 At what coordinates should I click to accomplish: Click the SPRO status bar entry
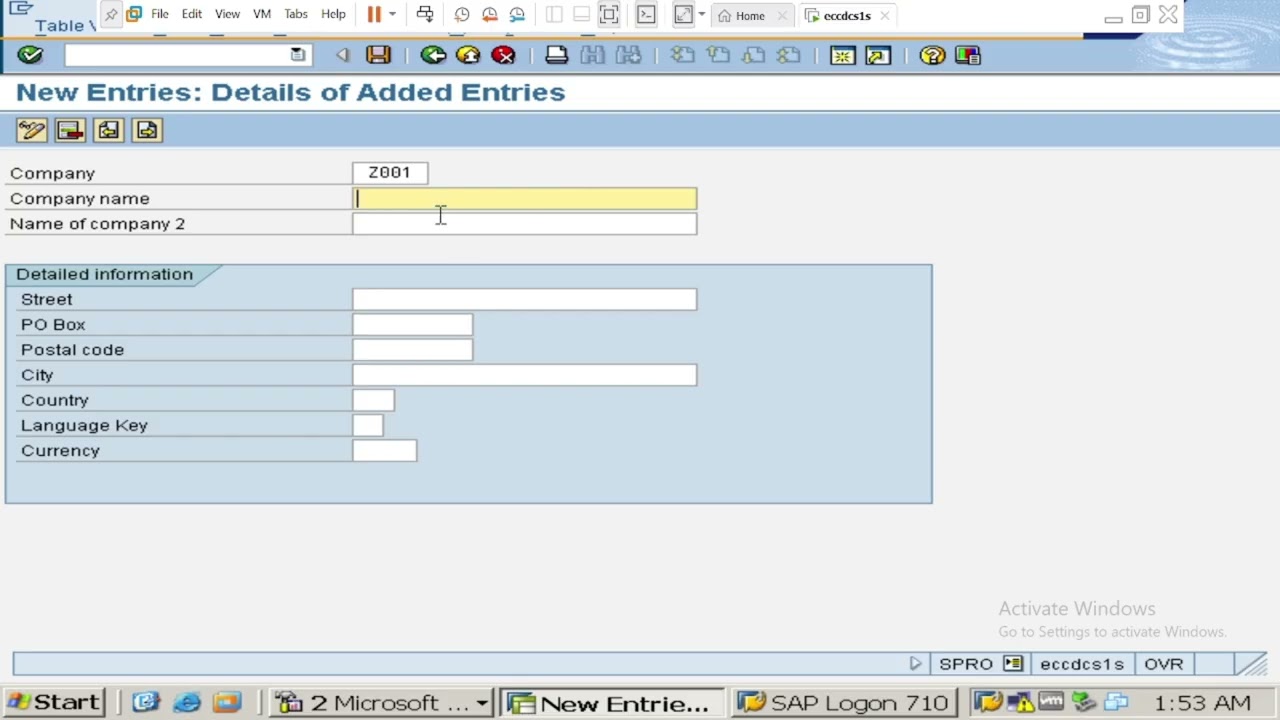(966, 664)
